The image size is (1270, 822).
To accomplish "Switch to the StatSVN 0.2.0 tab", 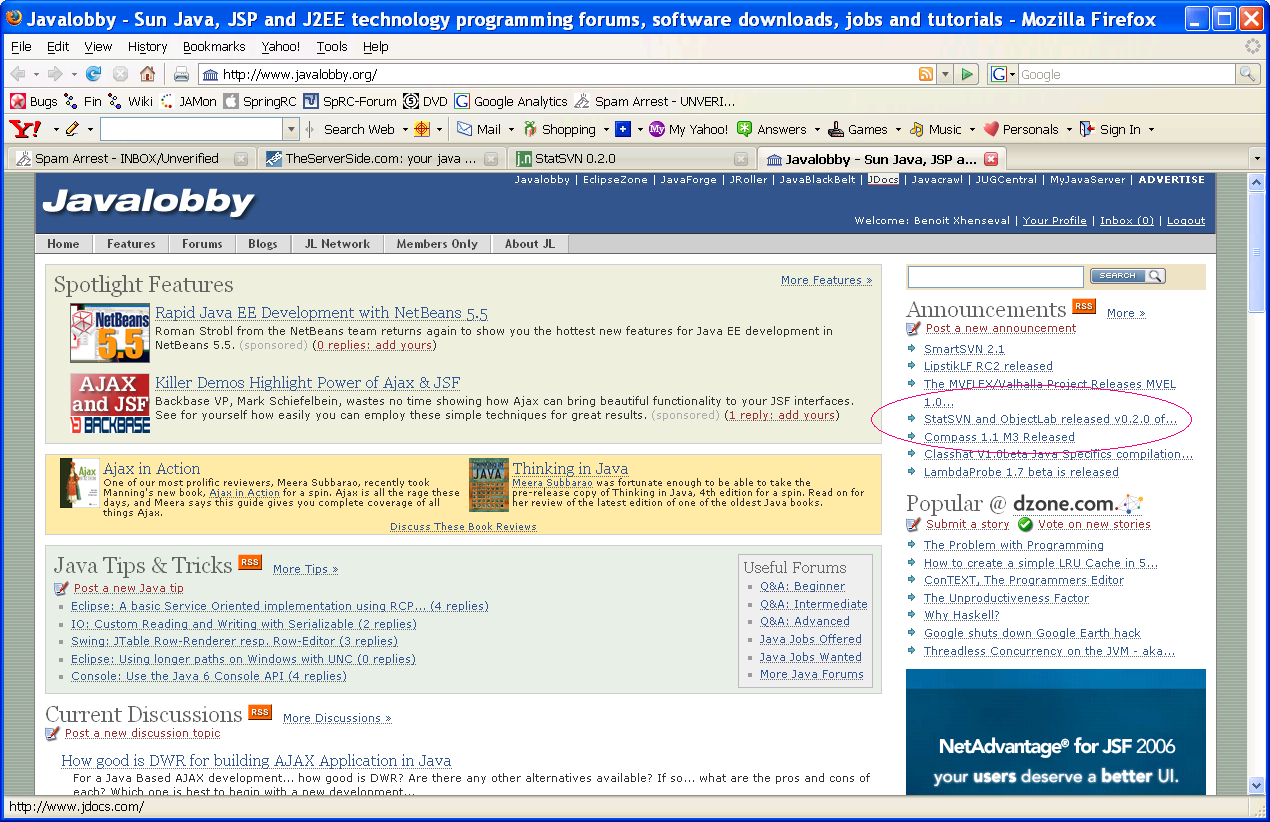I will tap(630, 158).
